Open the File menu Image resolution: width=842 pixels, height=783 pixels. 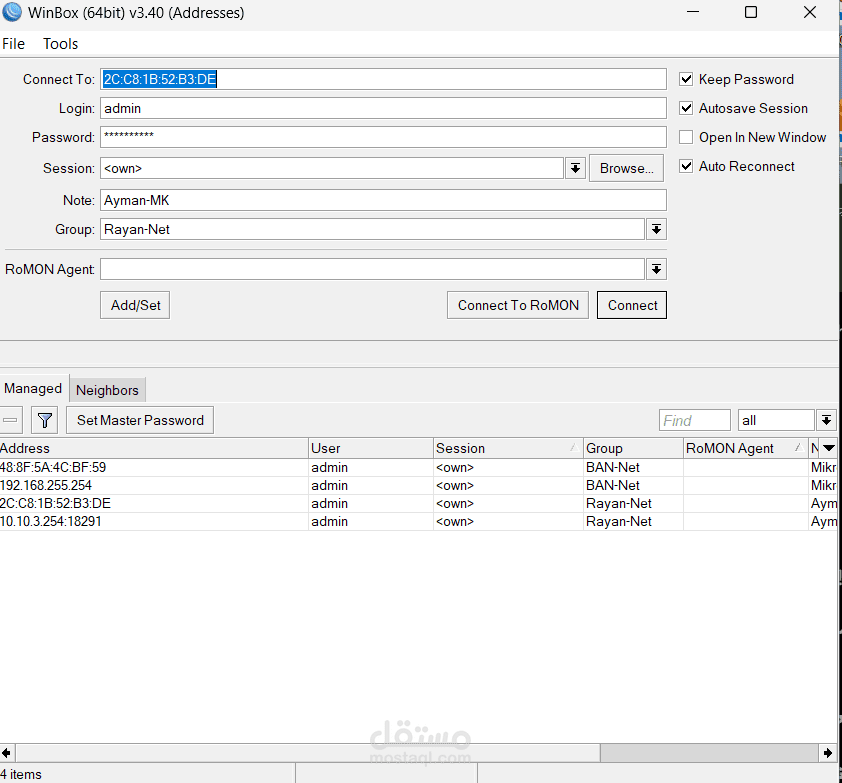coord(13,44)
